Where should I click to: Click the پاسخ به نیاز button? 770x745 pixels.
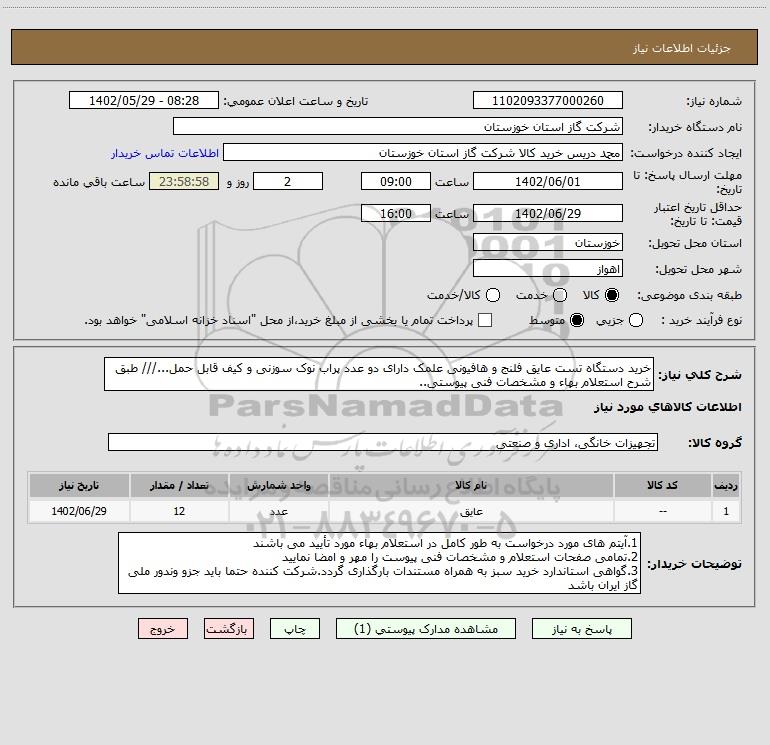[x=581, y=629]
